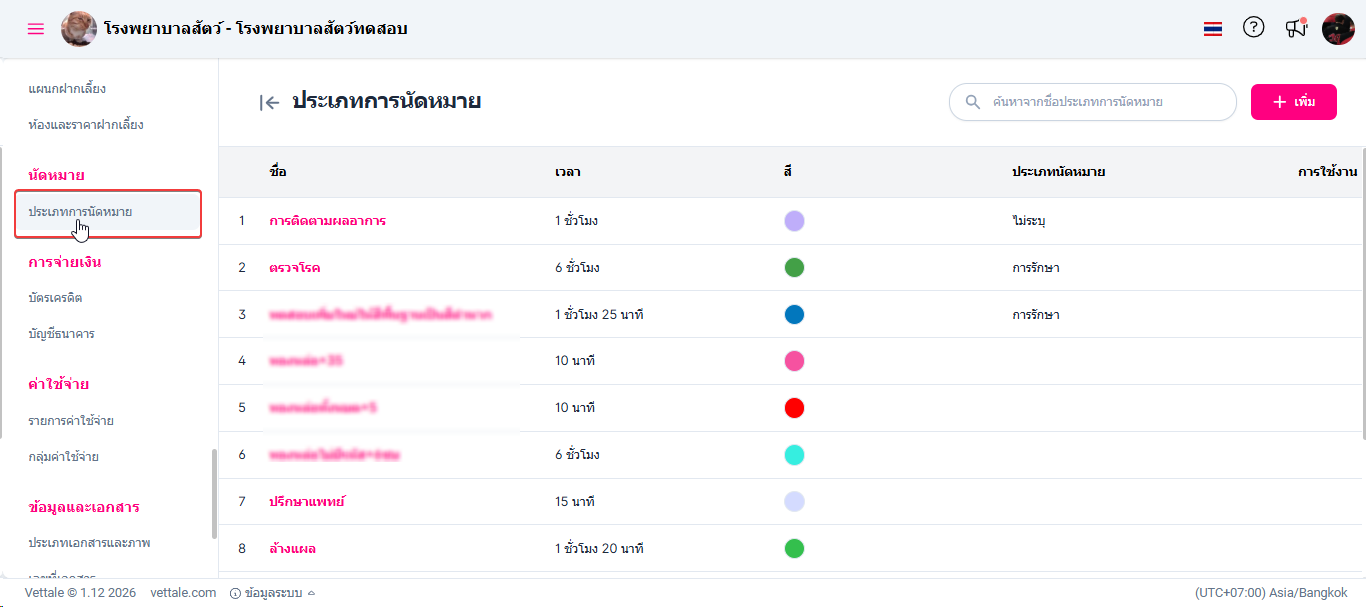Select ประเภทการนัดหมาย in sidebar

[108, 213]
